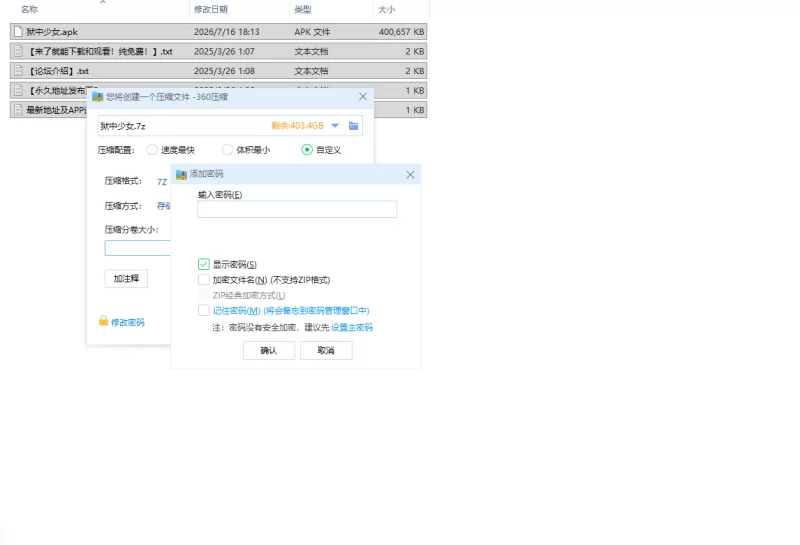The image size is (800, 545).
Task: Open the browse folder icon in archive path
Action: click(353, 126)
